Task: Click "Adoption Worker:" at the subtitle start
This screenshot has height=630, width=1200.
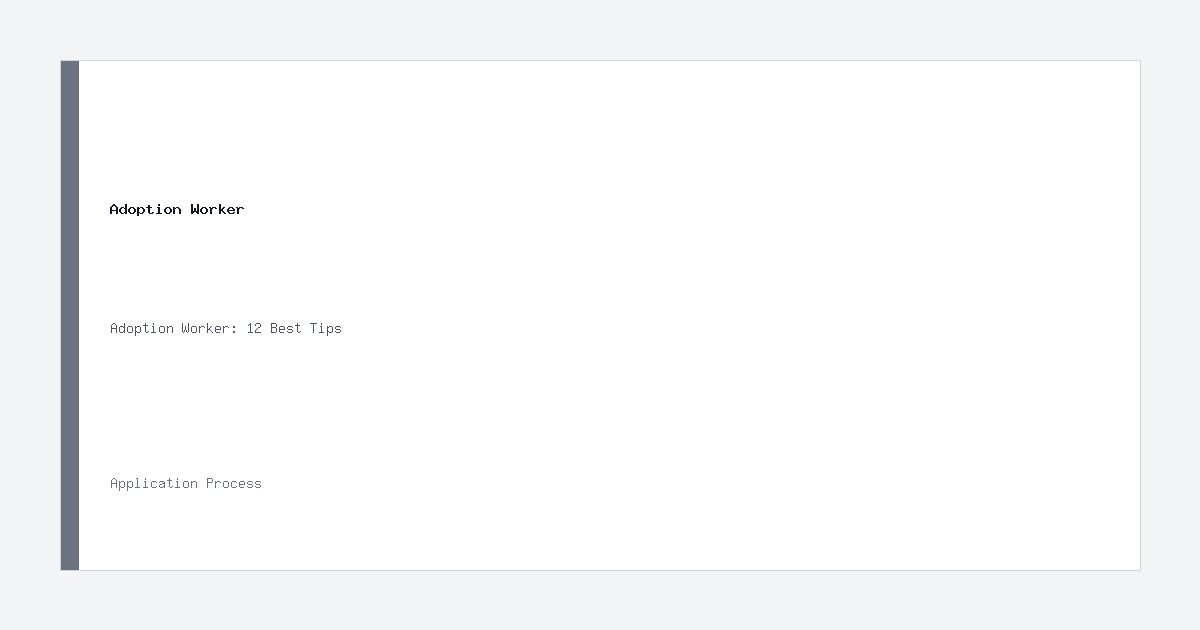Action: click(174, 328)
